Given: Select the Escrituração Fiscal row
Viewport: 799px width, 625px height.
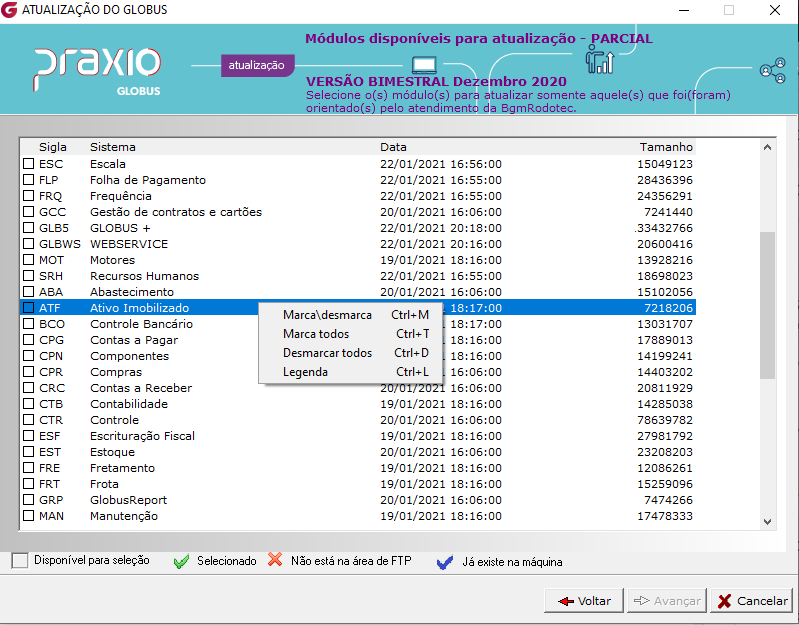Looking at the screenshot, I should click(x=358, y=436).
